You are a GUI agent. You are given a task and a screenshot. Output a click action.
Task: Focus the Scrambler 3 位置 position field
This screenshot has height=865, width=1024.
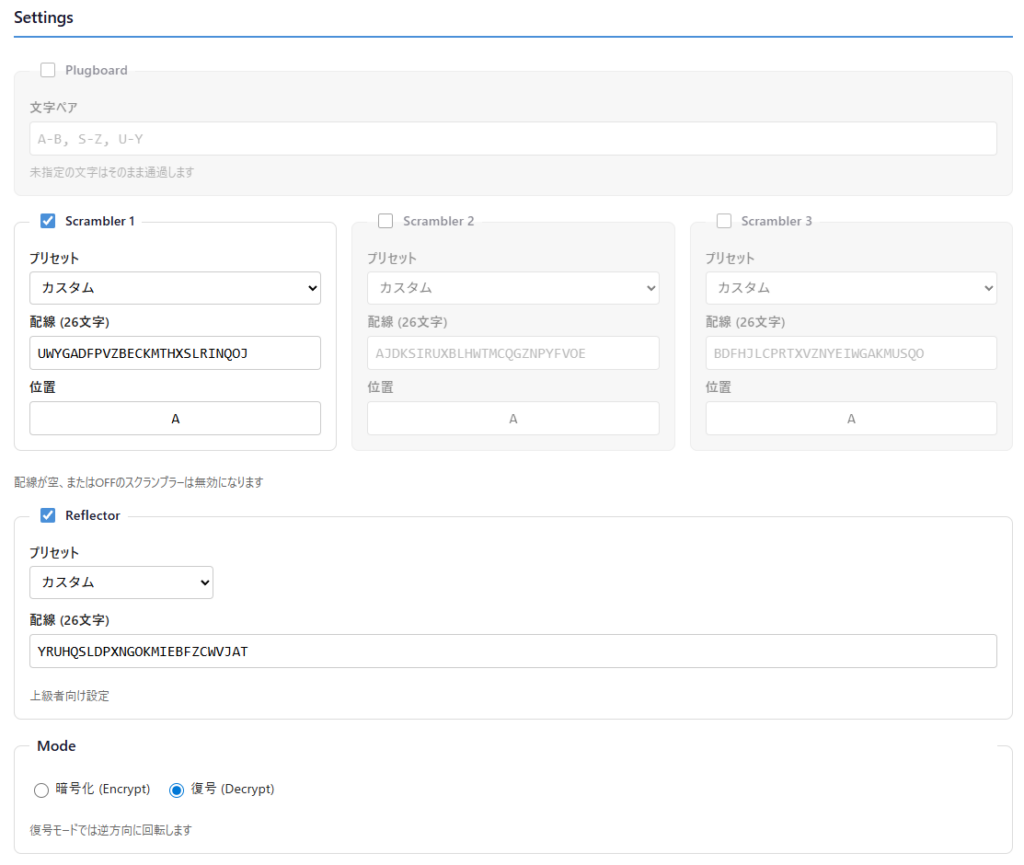pyautogui.click(x=851, y=419)
